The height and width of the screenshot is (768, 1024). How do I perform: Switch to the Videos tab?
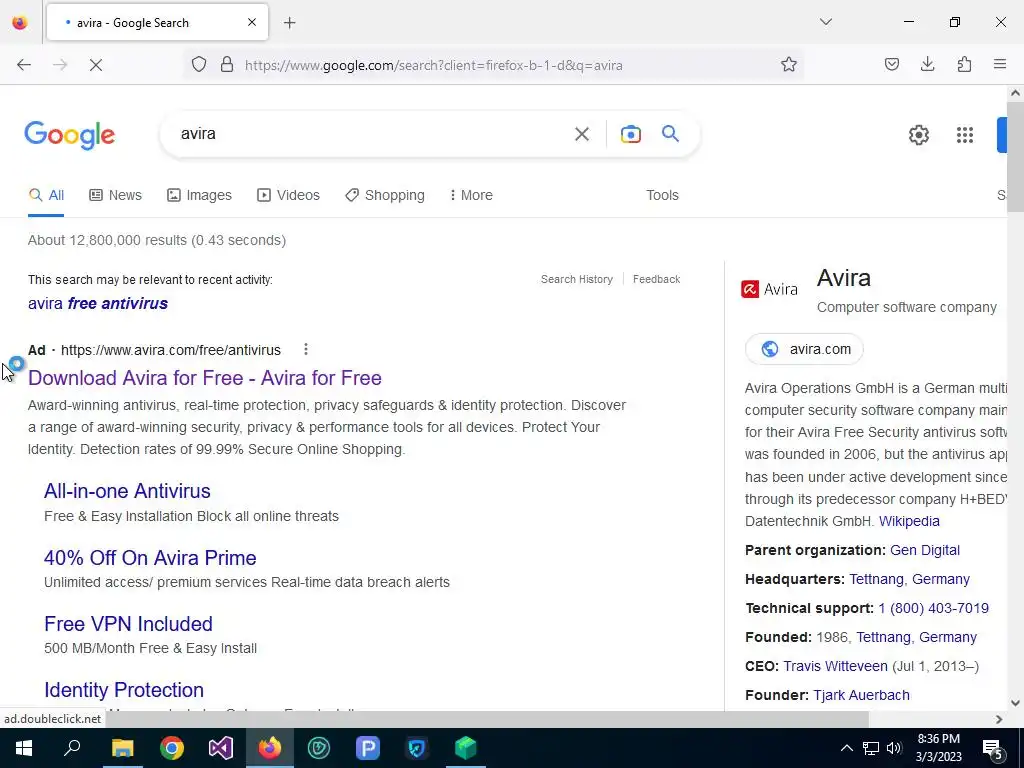point(288,195)
